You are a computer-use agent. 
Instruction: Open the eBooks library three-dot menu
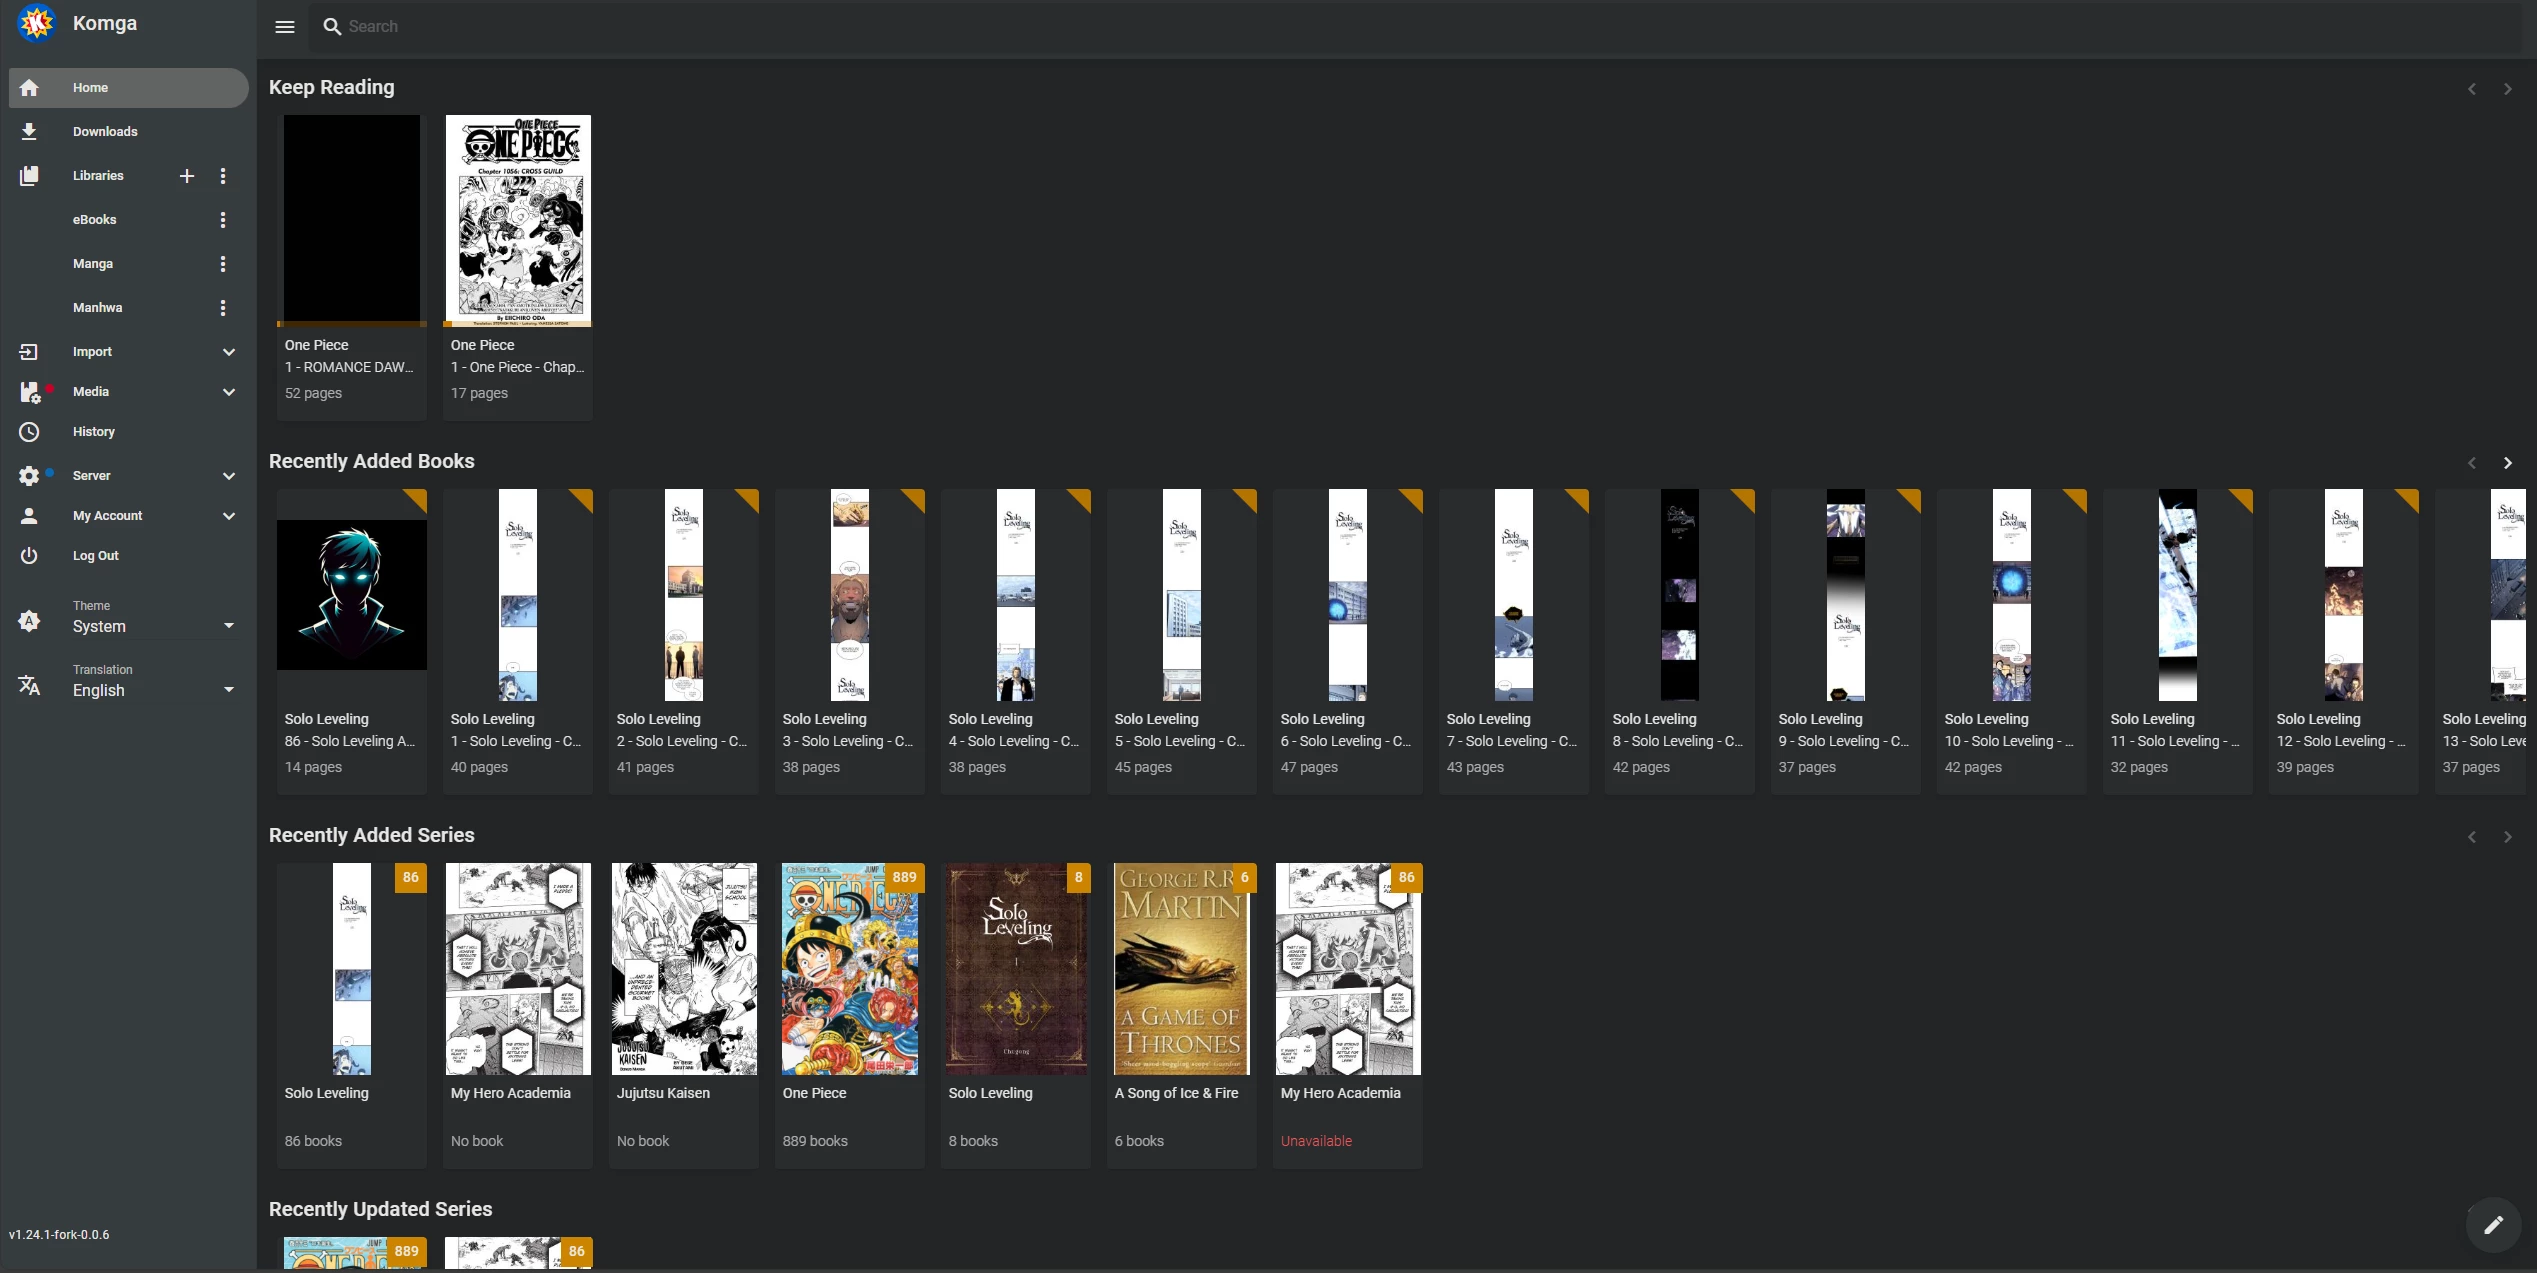click(x=223, y=220)
